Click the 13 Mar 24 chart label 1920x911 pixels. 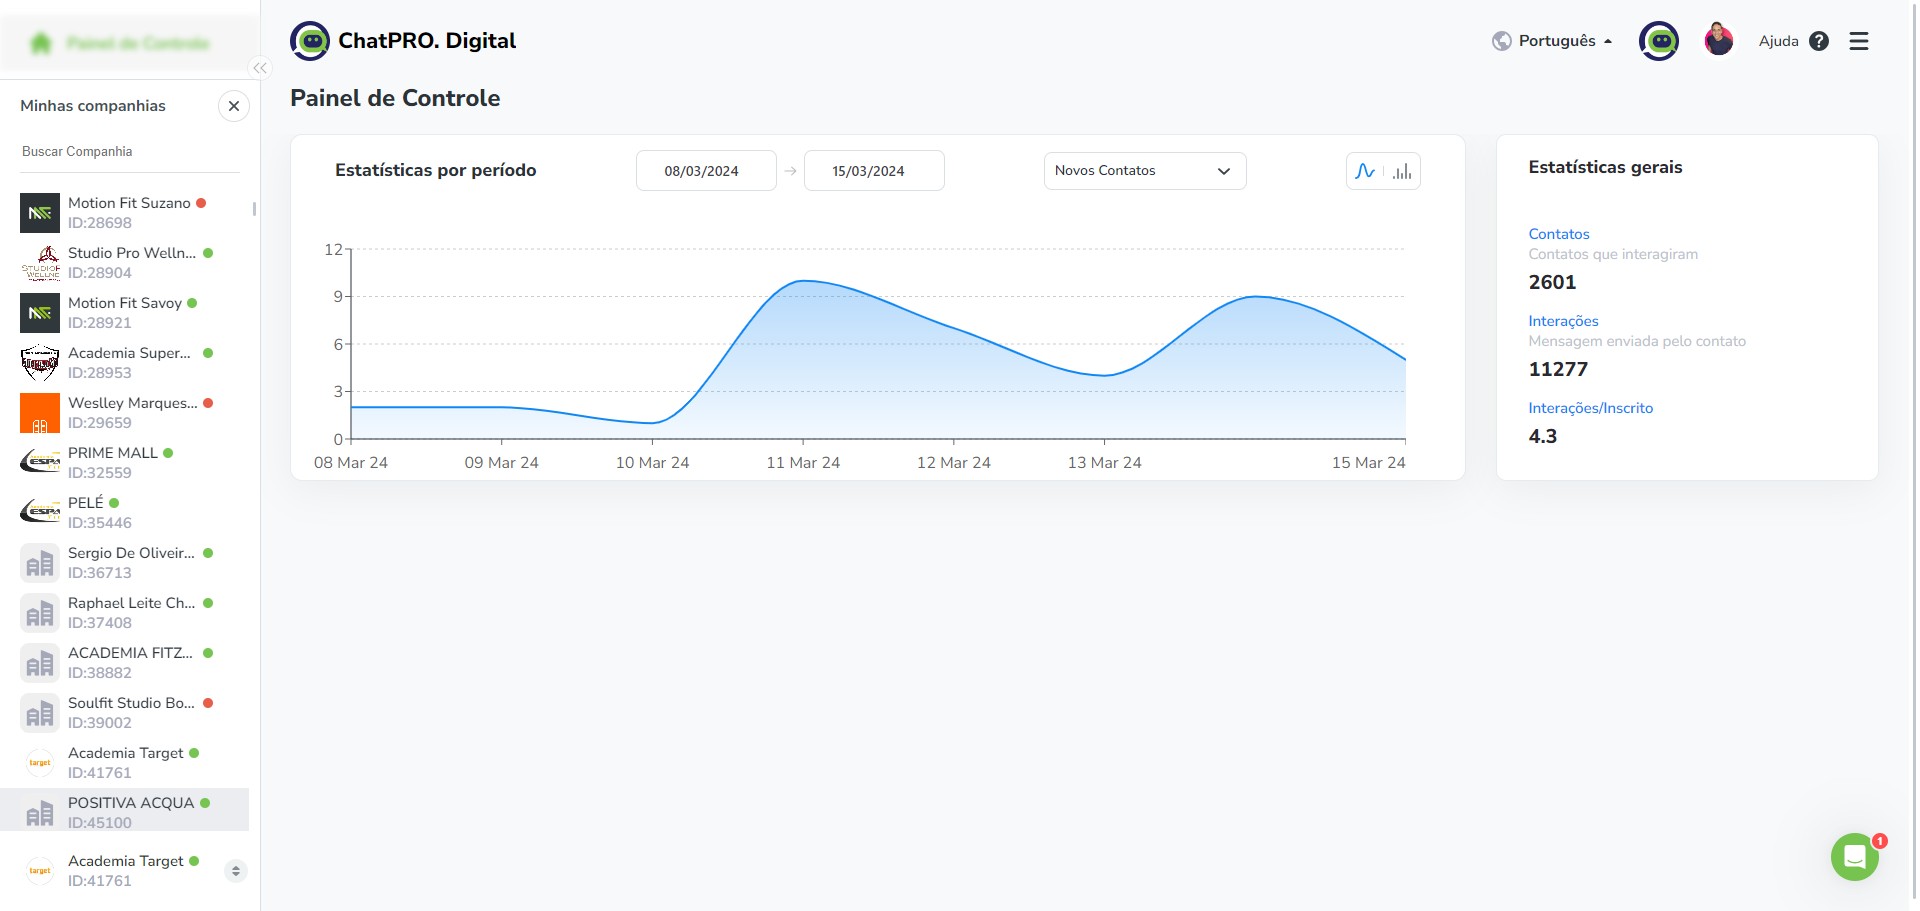click(1104, 463)
